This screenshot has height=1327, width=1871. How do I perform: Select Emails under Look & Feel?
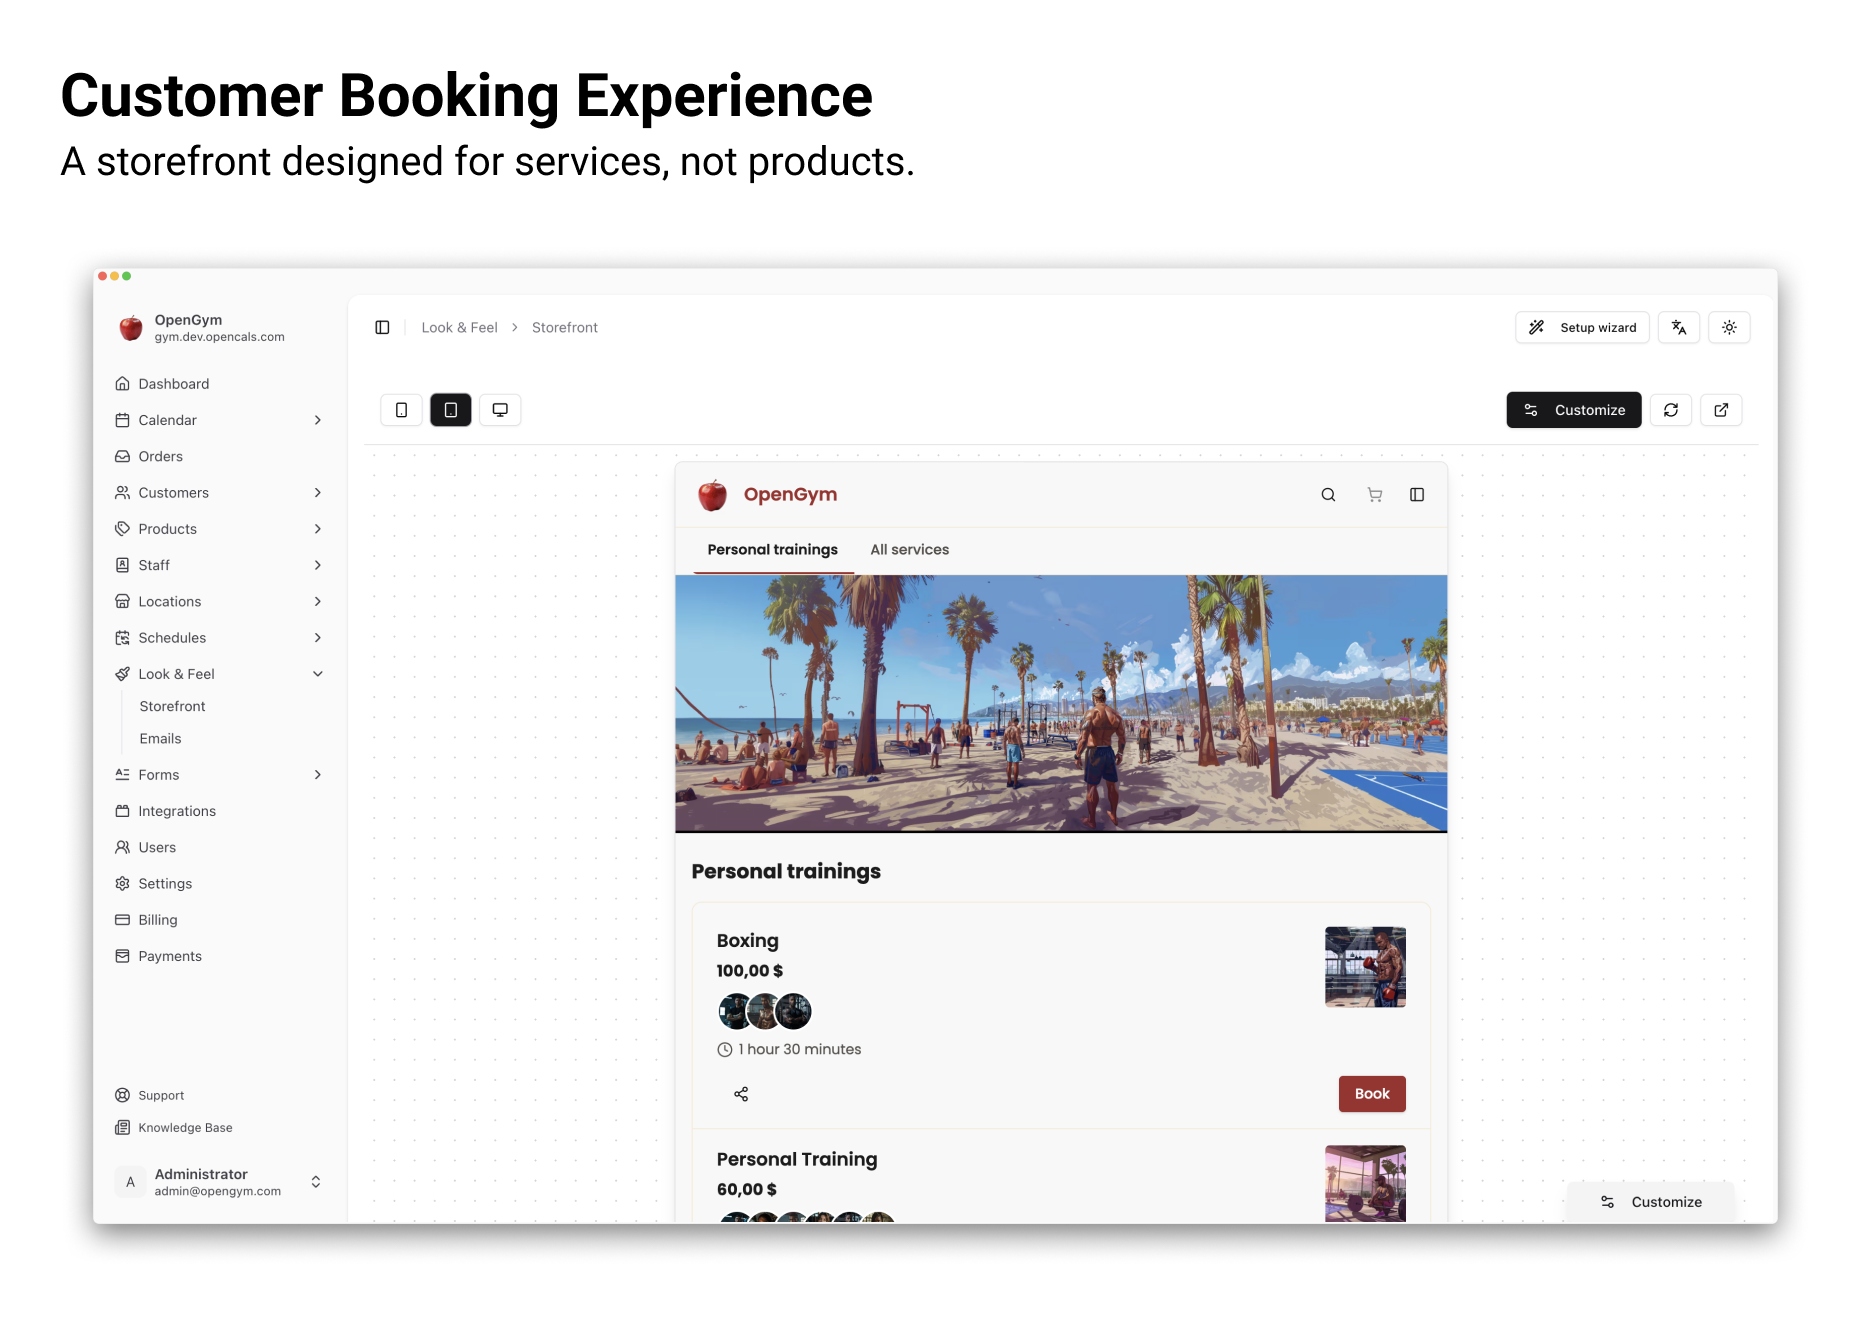pyautogui.click(x=160, y=739)
